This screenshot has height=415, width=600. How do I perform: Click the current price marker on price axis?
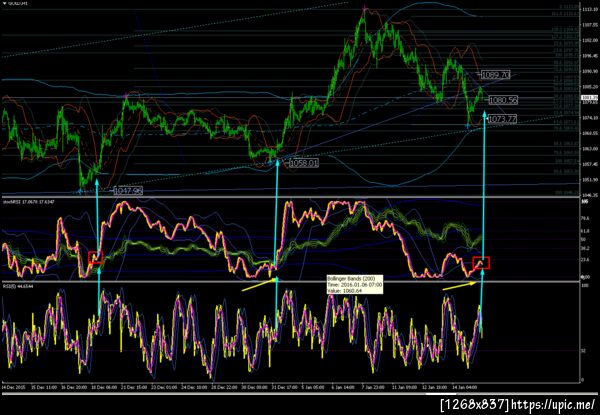click(590, 97)
